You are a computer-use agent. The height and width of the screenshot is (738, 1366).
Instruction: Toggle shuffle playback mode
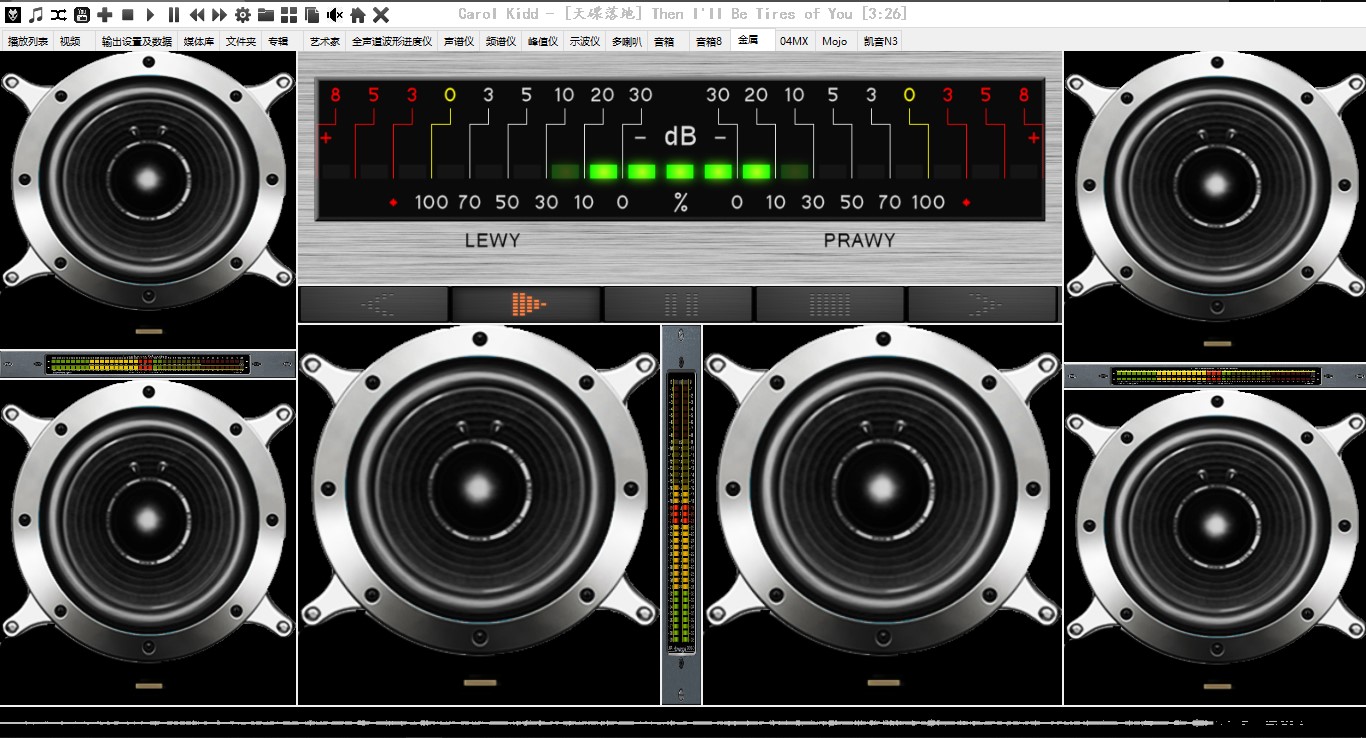(x=59, y=15)
